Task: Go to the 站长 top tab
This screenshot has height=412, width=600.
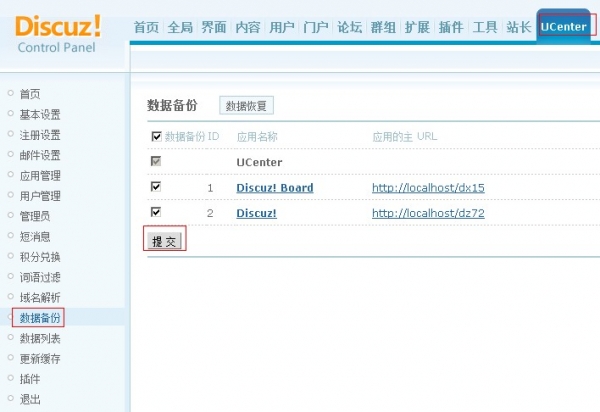Action: [x=519, y=28]
